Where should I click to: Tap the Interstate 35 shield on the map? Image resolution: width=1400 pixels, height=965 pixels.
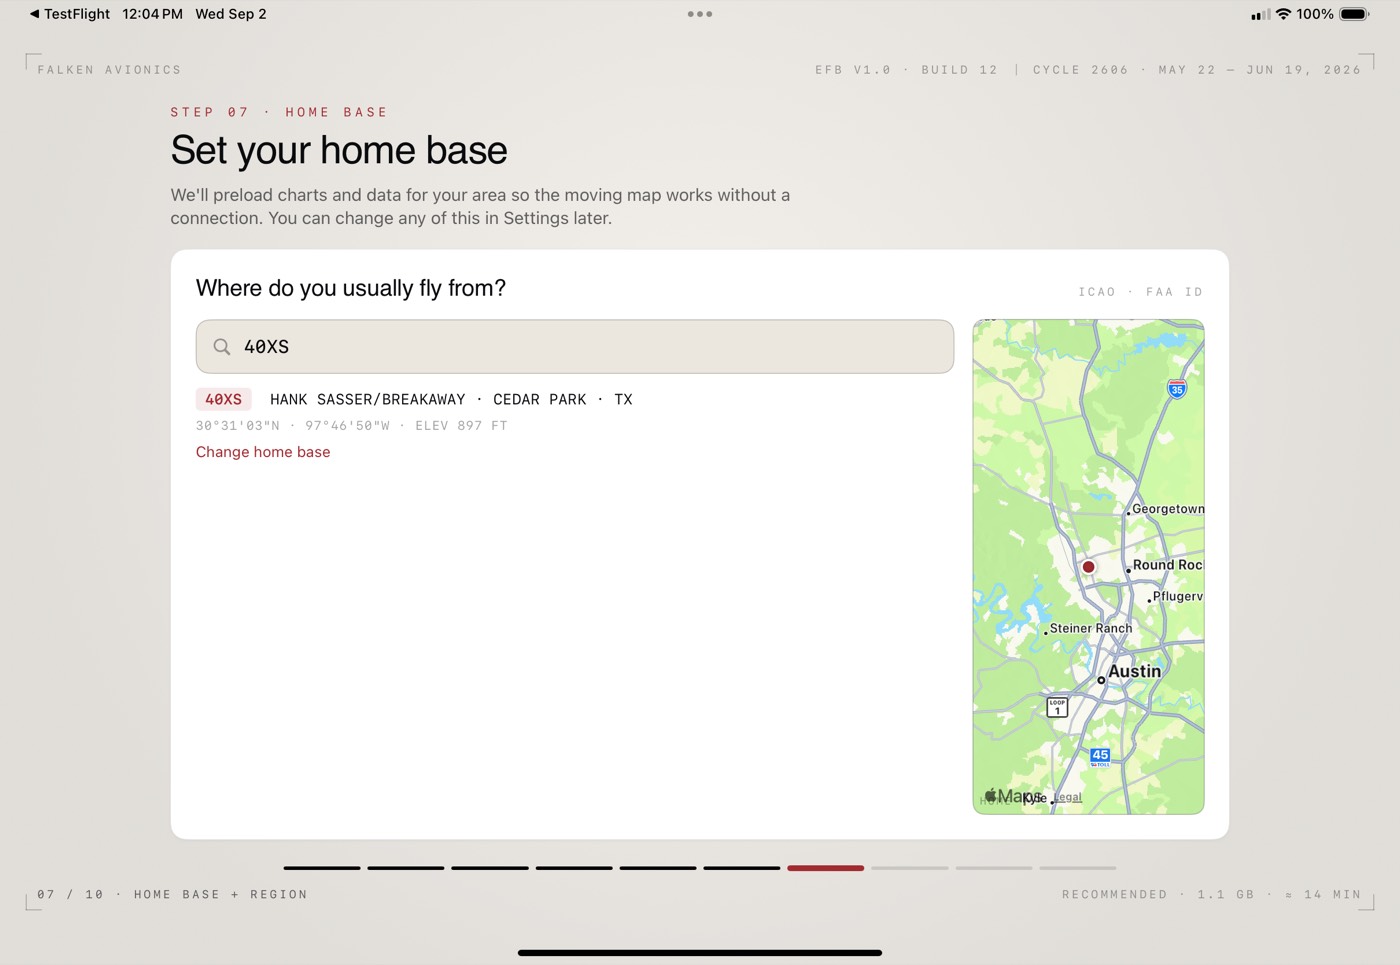click(1177, 389)
